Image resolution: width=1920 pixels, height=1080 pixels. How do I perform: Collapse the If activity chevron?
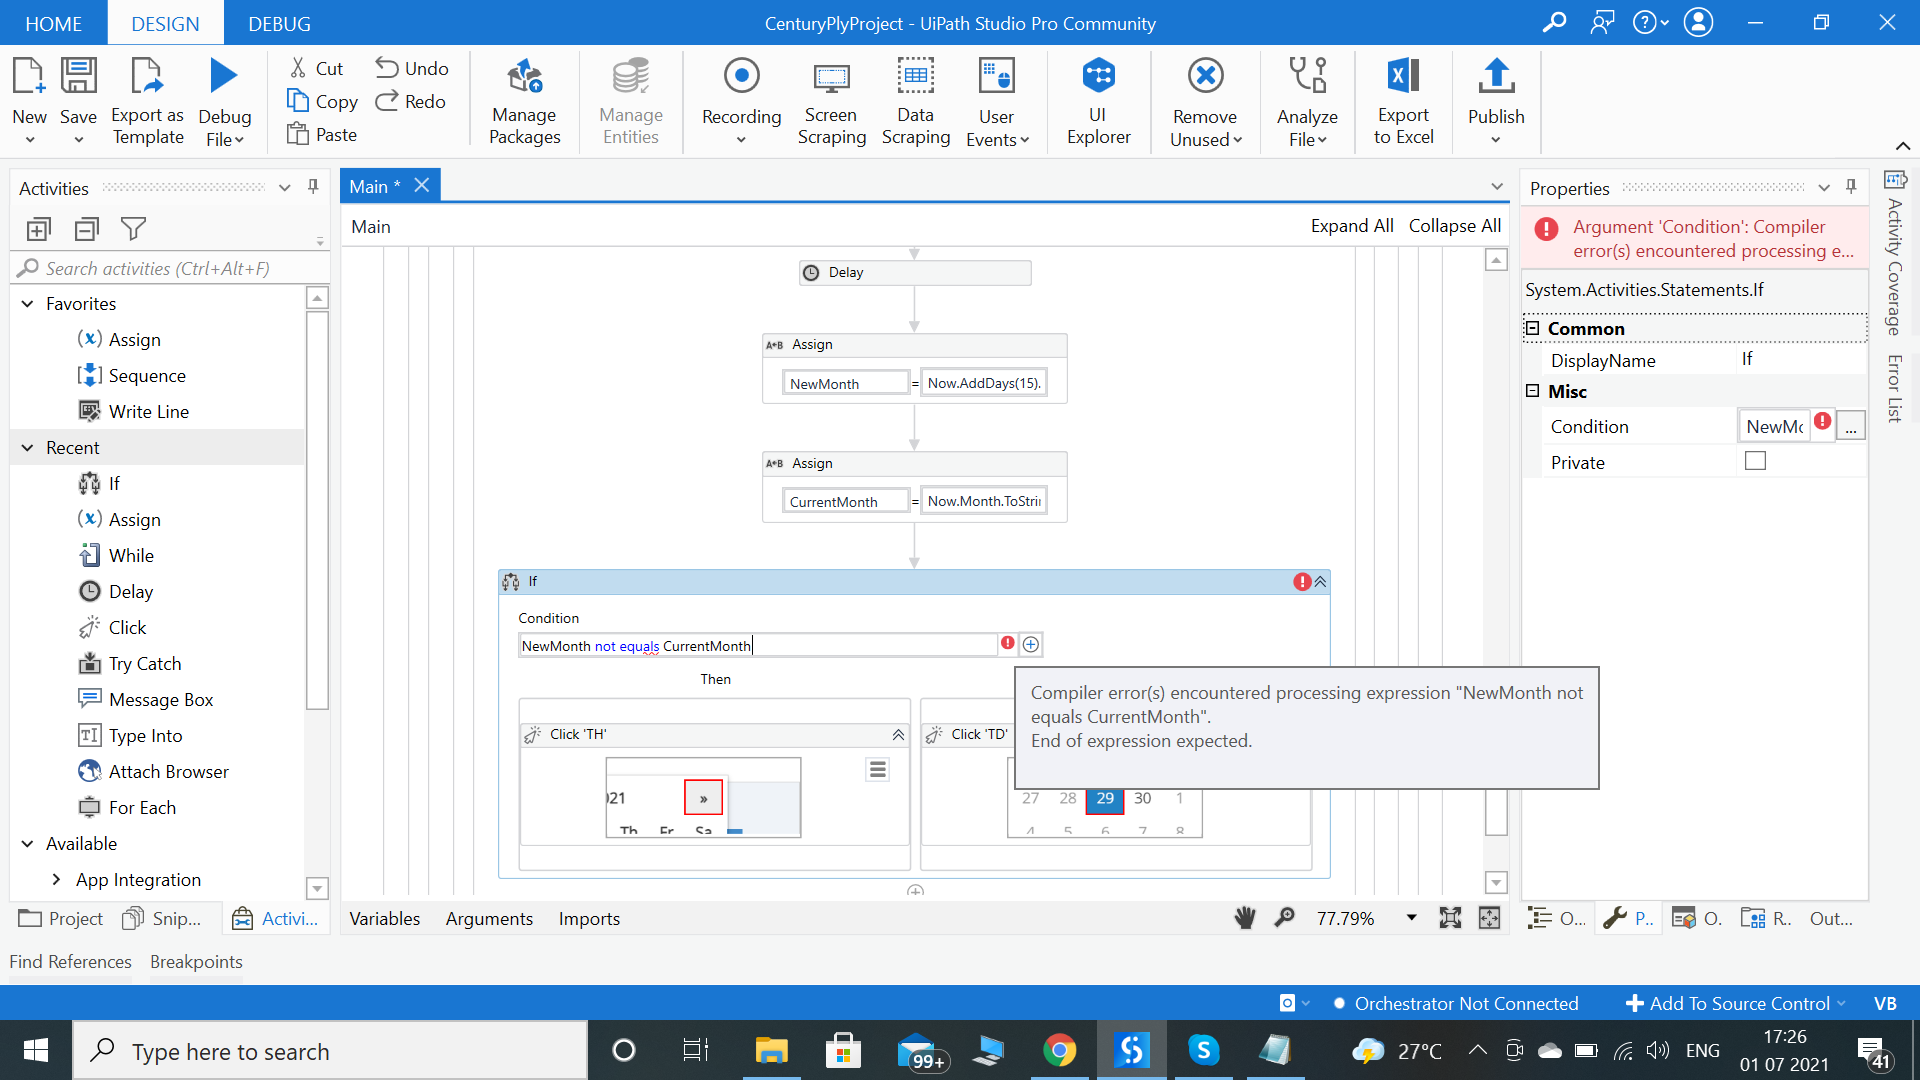1320,582
